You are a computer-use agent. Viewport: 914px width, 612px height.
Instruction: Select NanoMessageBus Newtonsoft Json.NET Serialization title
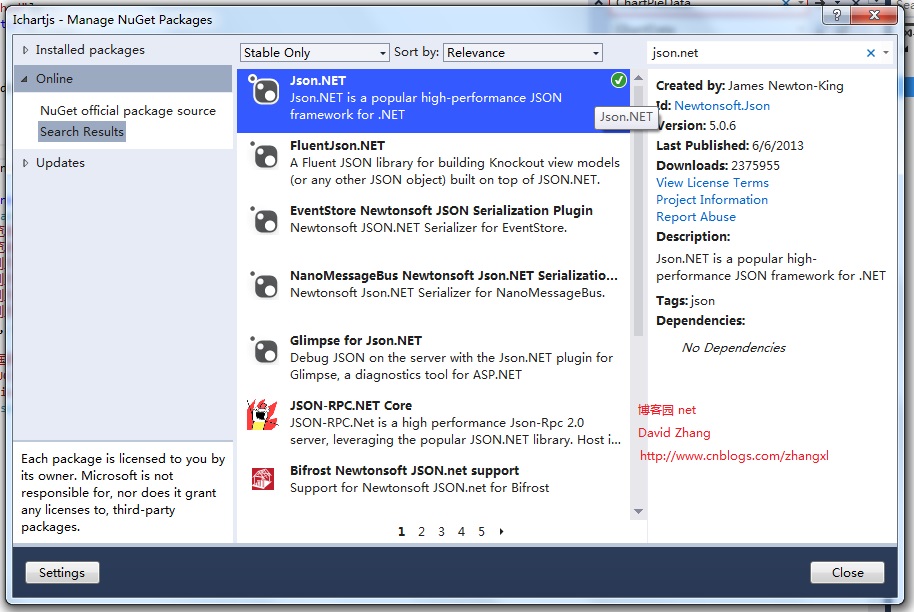click(454, 276)
